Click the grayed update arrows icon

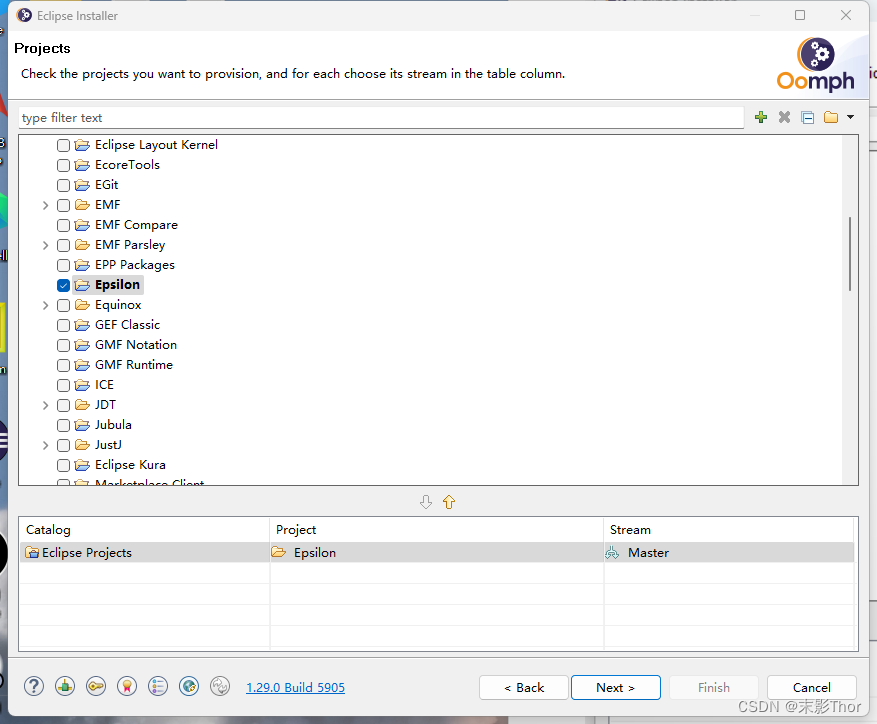click(220, 686)
